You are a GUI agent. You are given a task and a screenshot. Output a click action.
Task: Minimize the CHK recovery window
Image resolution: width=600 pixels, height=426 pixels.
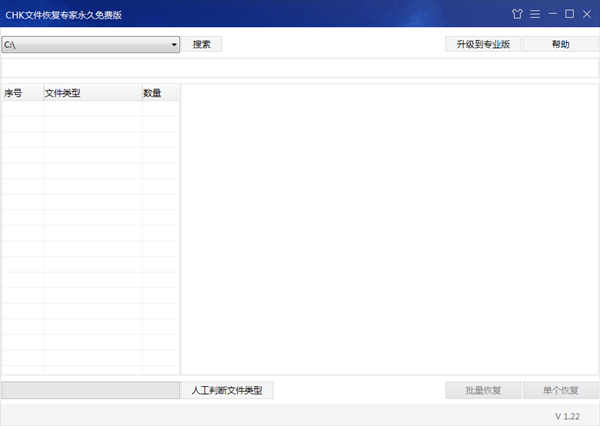point(552,14)
